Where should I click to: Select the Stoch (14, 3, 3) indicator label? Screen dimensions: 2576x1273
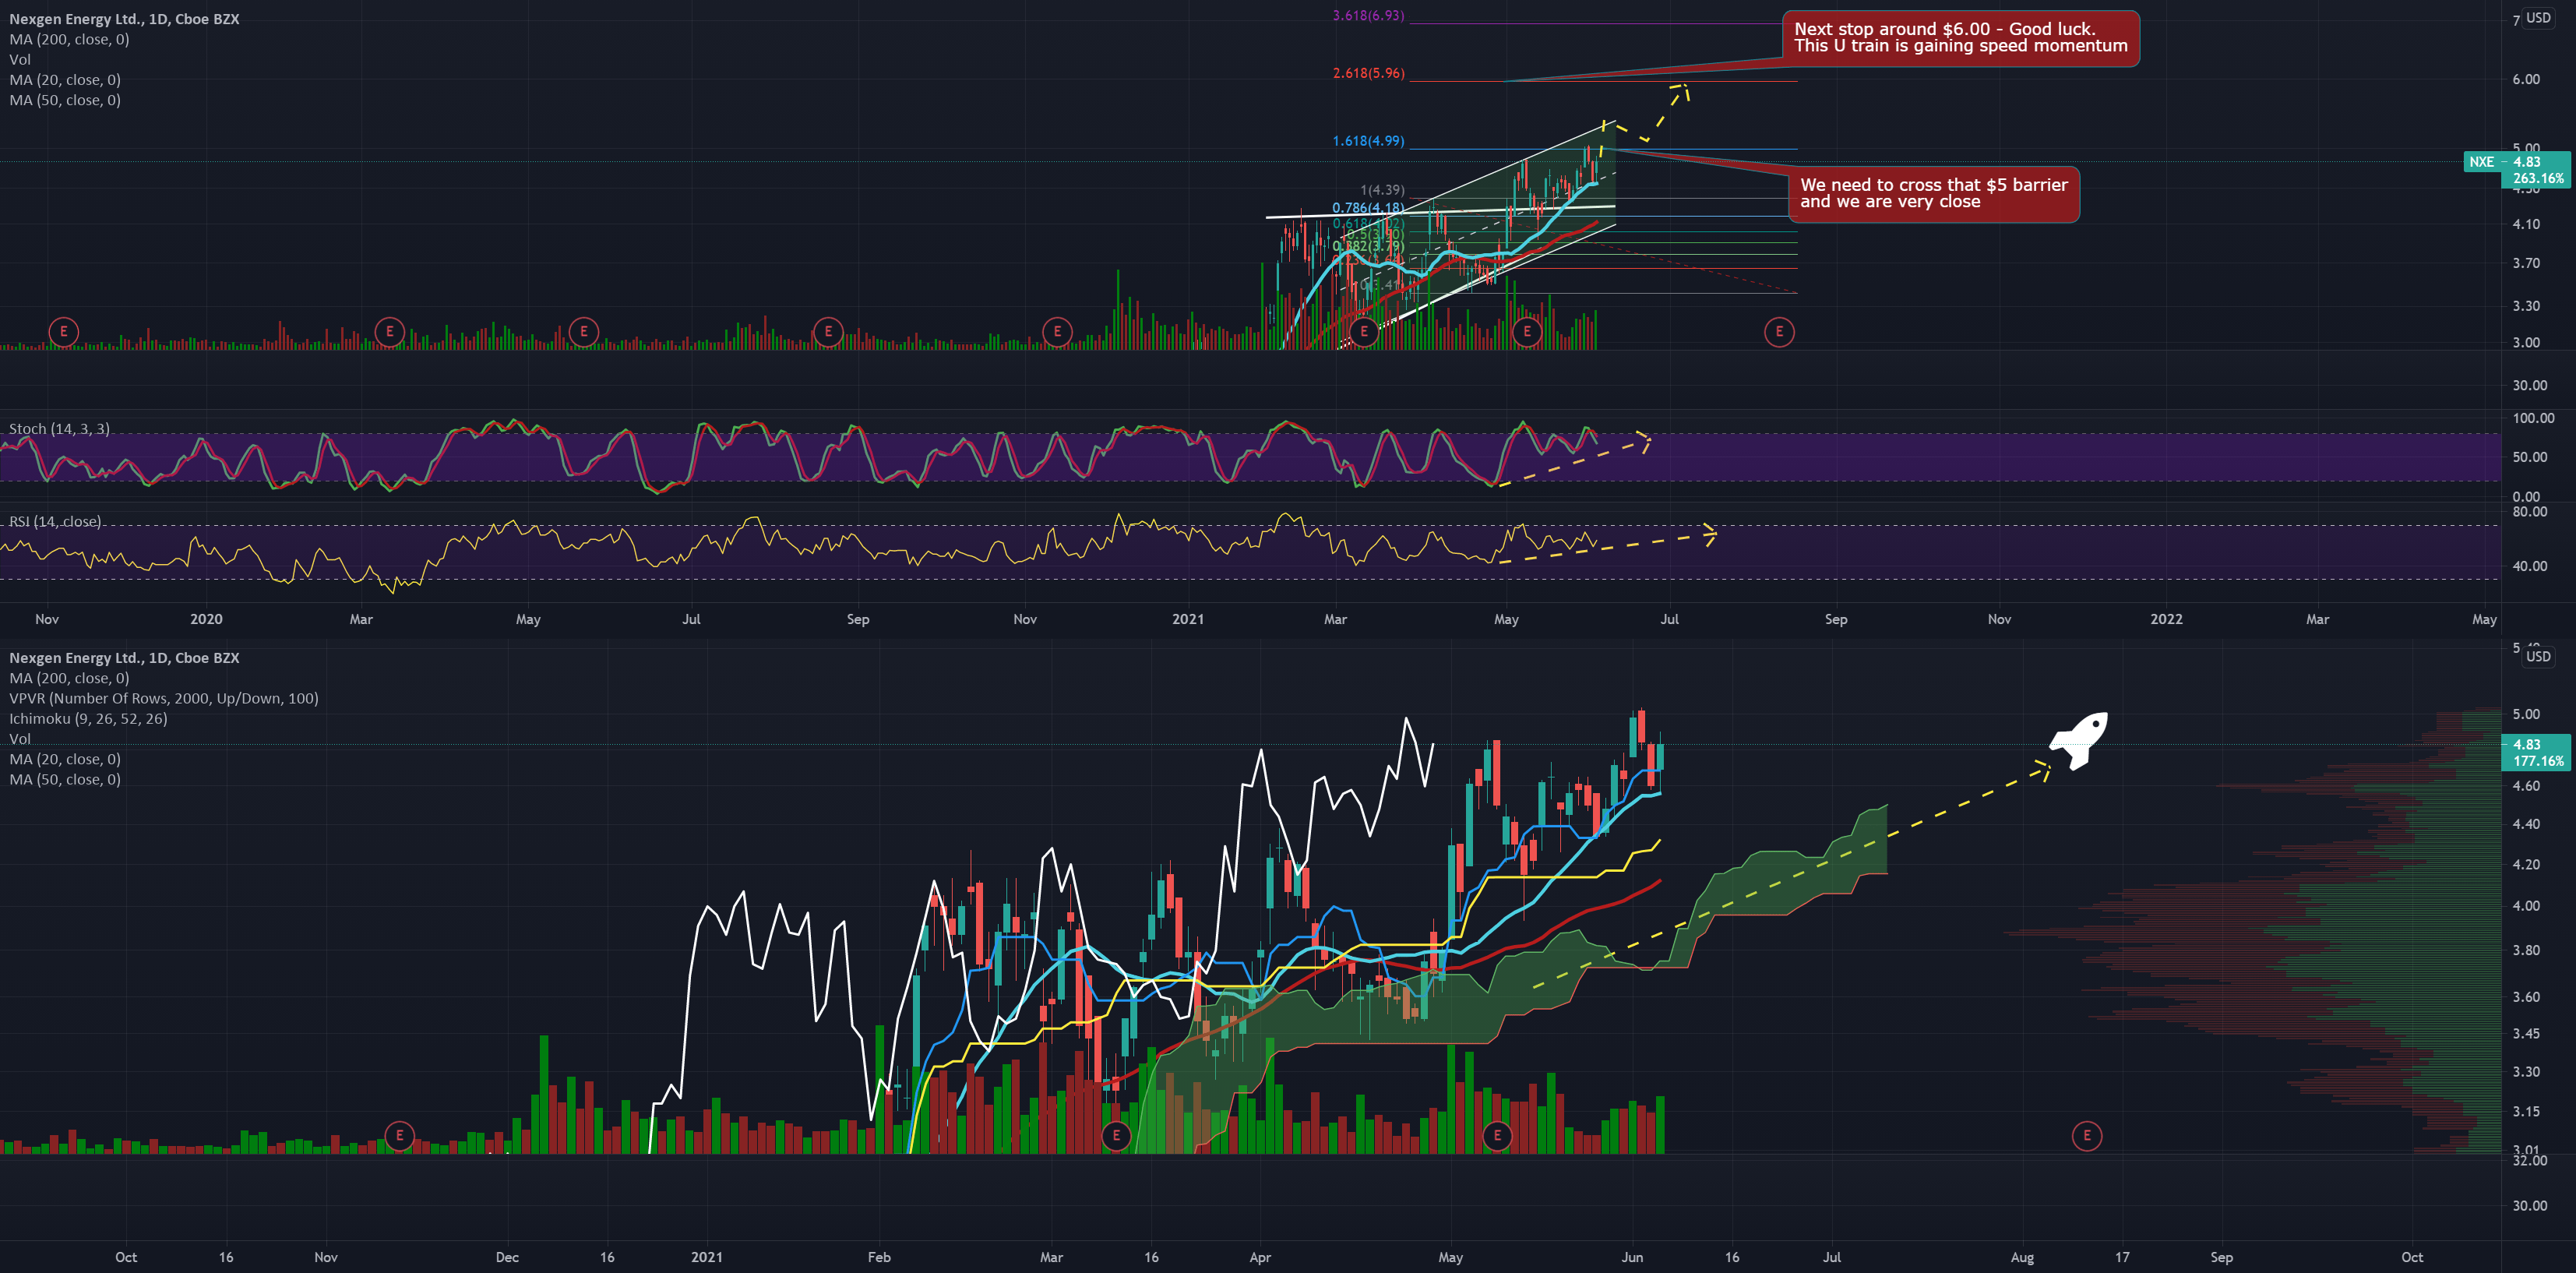coord(59,428)
